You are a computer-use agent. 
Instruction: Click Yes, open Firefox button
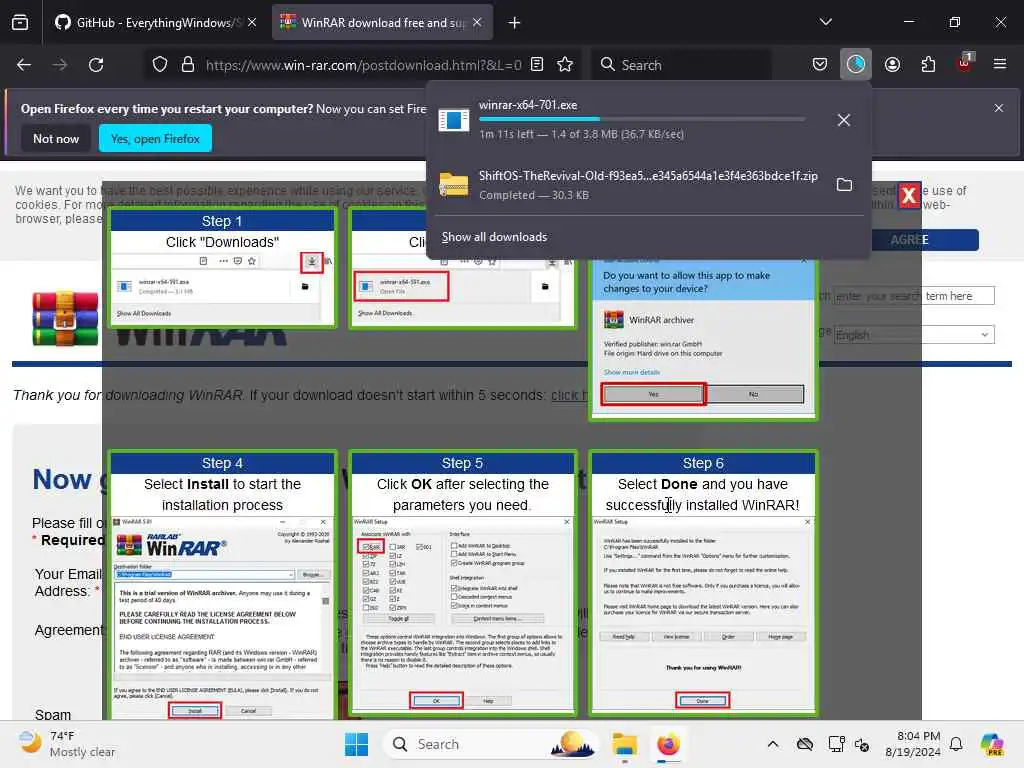155,139
